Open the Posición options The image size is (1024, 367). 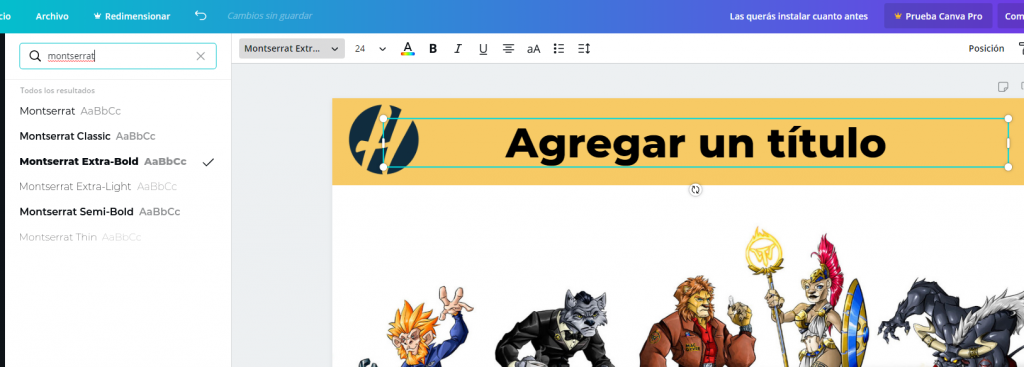(x=986, y=48)
